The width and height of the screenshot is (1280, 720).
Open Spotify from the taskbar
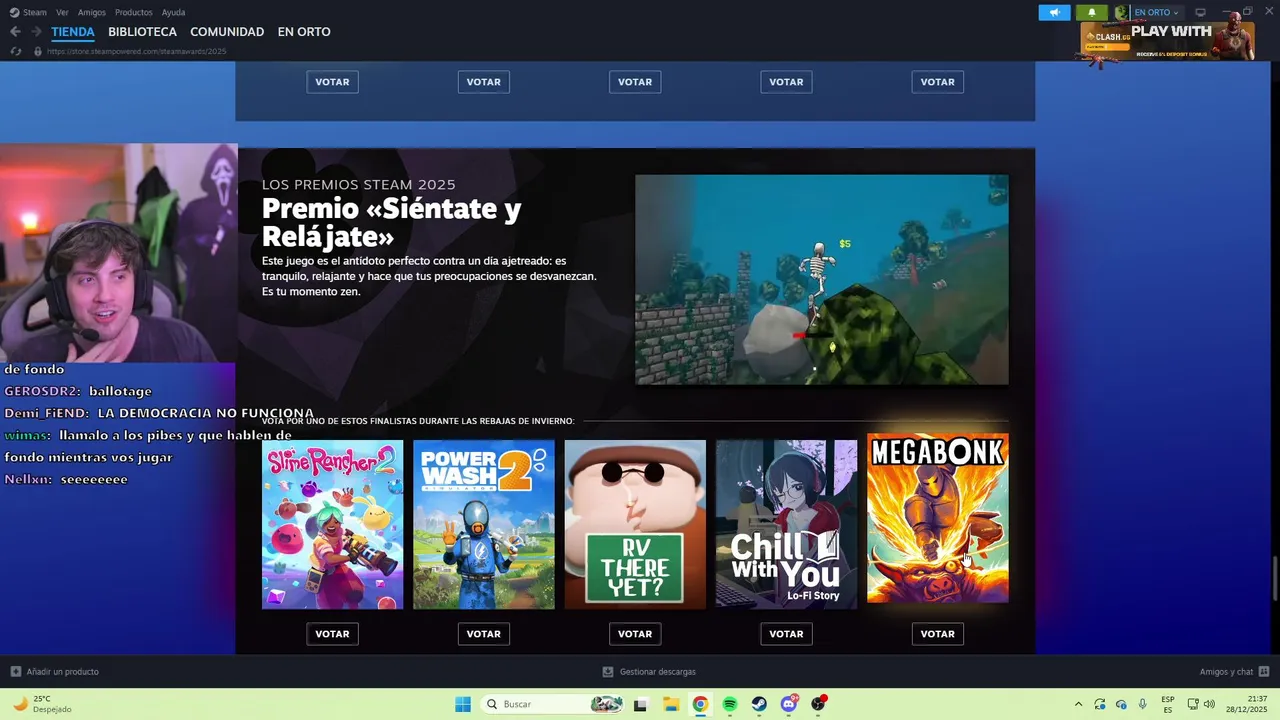[x=730, y=704]
